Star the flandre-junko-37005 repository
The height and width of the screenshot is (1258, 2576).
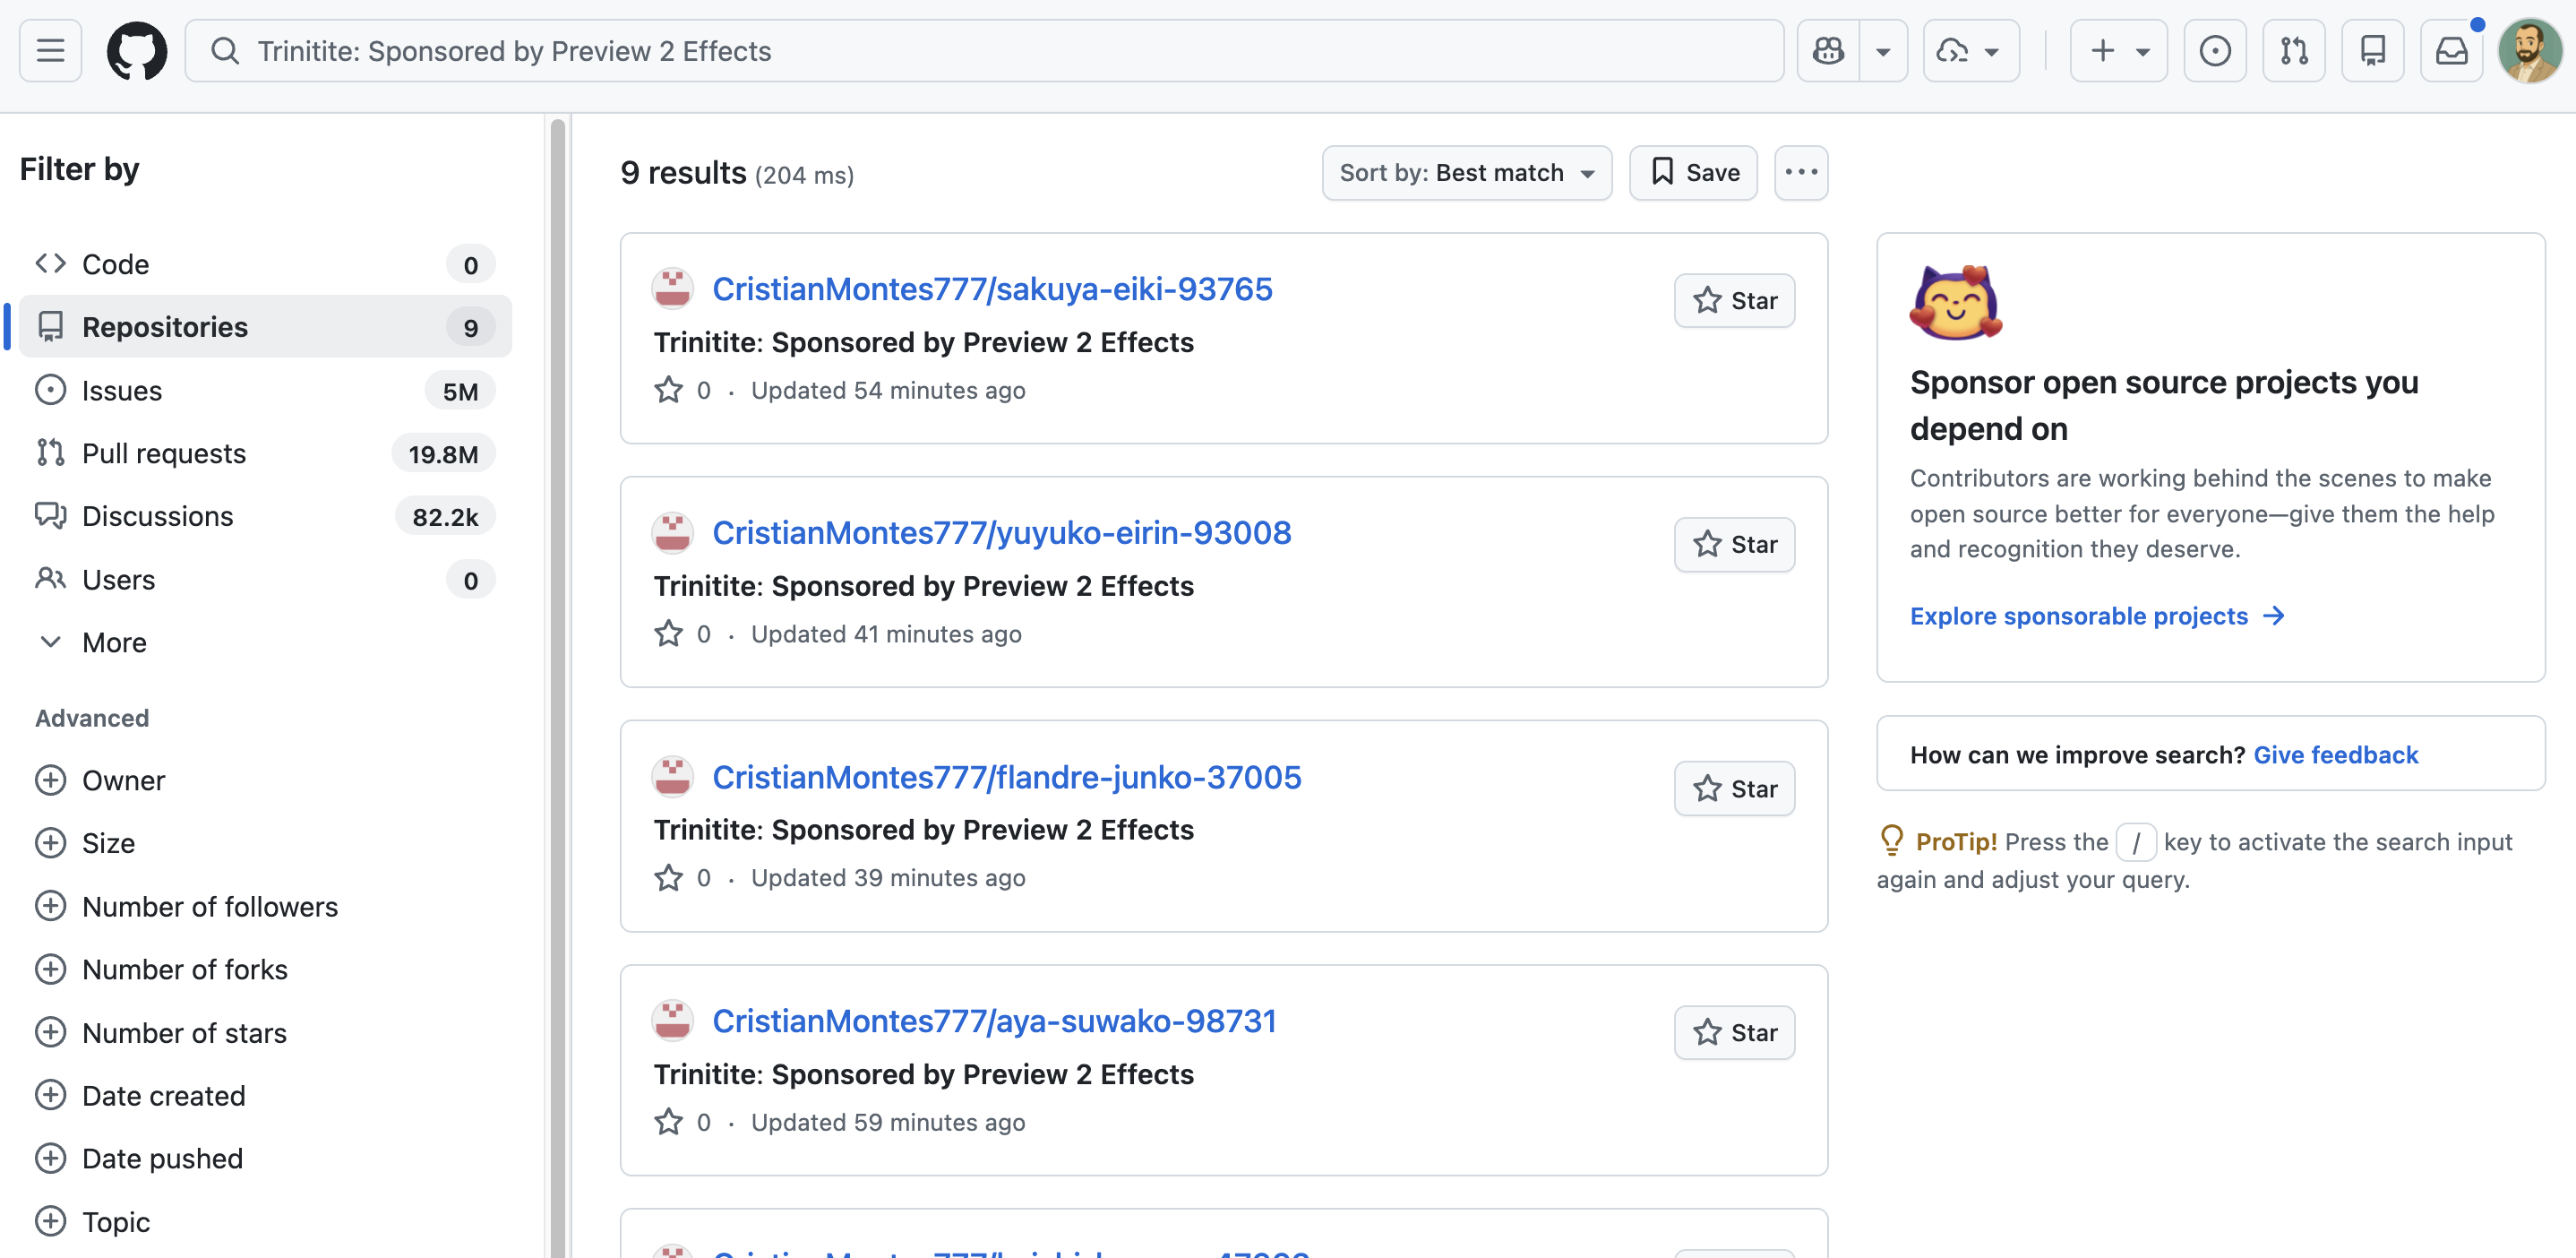pos(1734,789)
